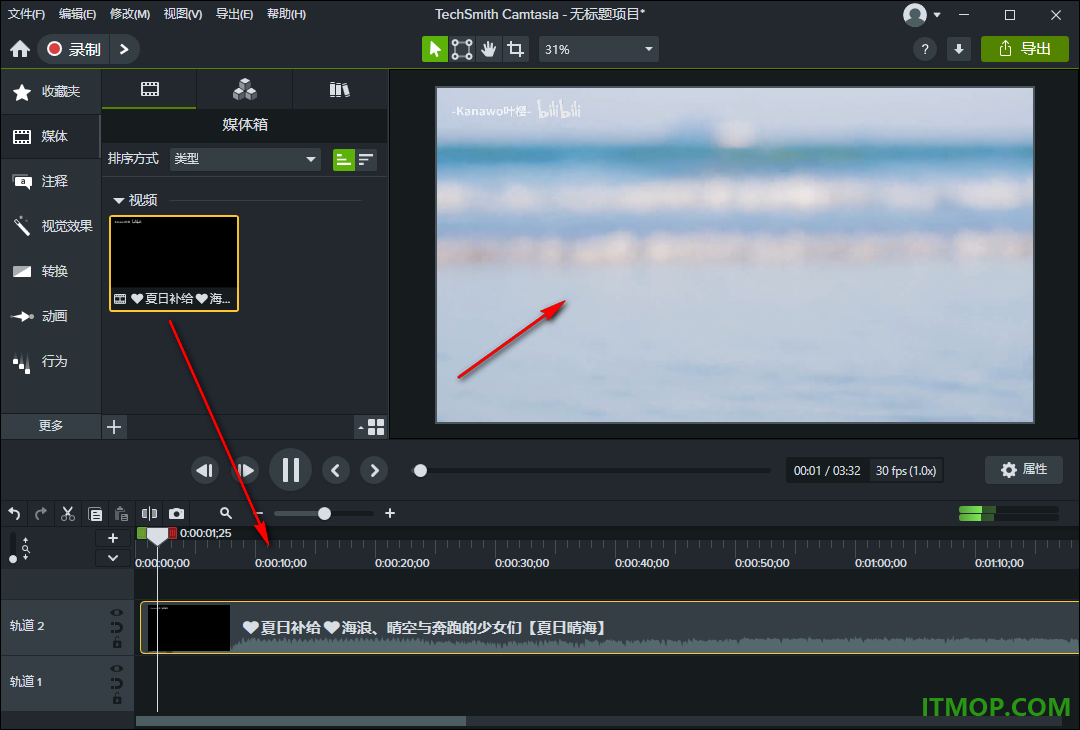Pause playback
Image resolution: width=1080 pixels, height=730 pixels.
pos(291,470)
